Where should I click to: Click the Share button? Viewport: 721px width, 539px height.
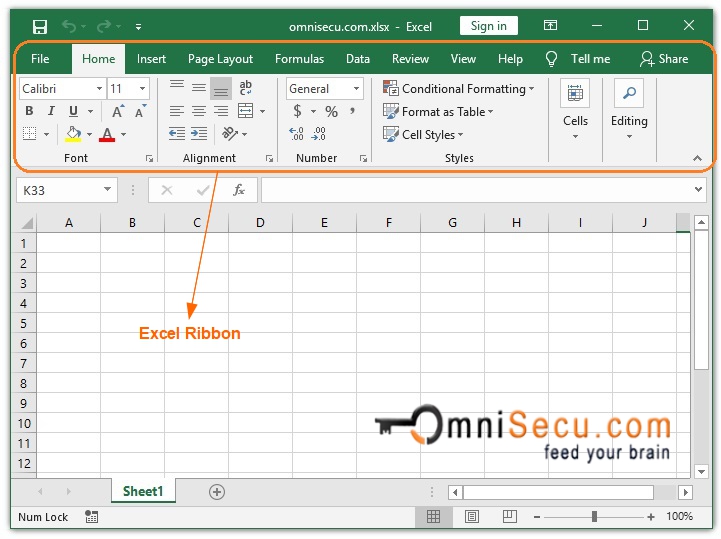[664, 59]
